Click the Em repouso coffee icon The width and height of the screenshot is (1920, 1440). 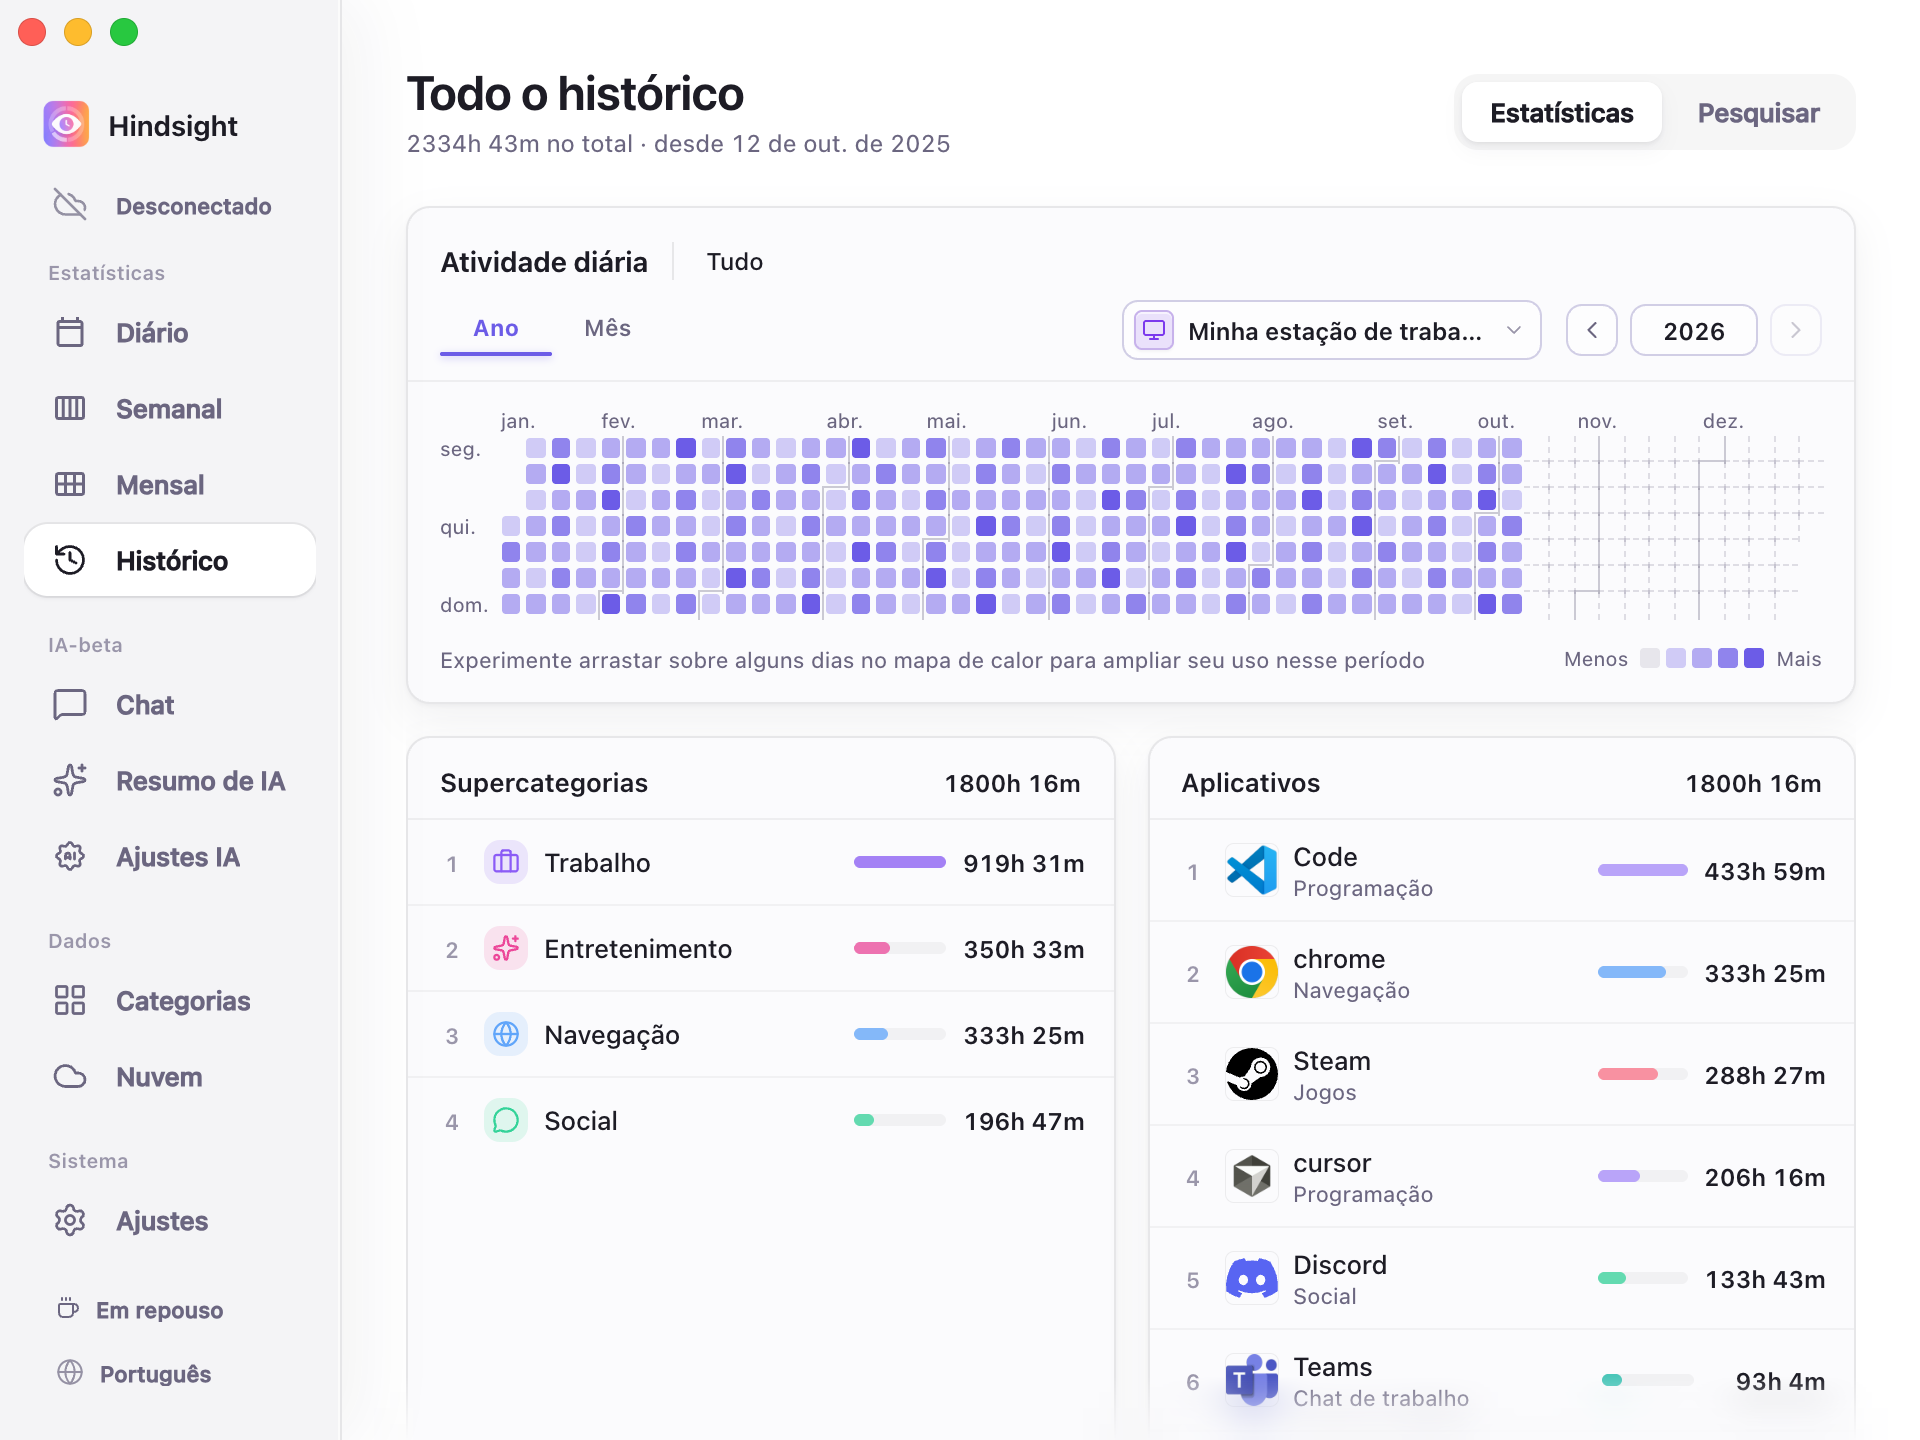point(68,1309)
